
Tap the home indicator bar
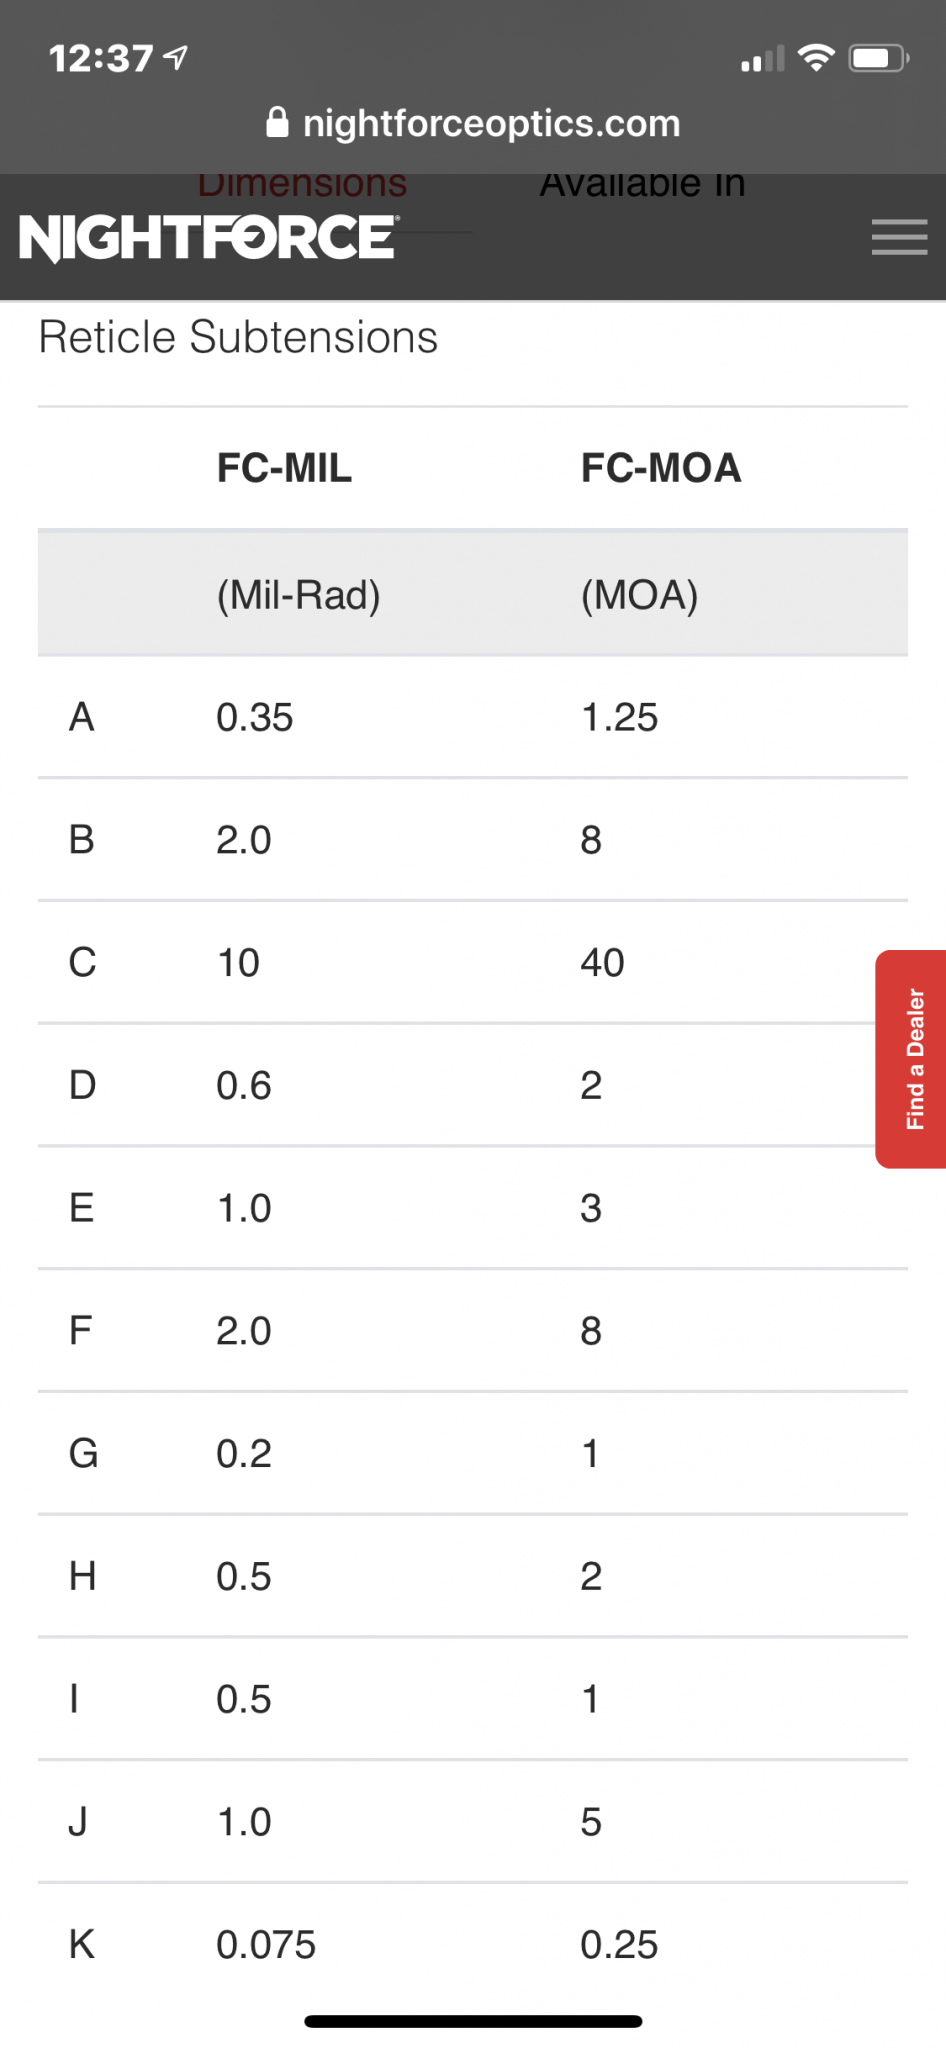[473, 2021]
